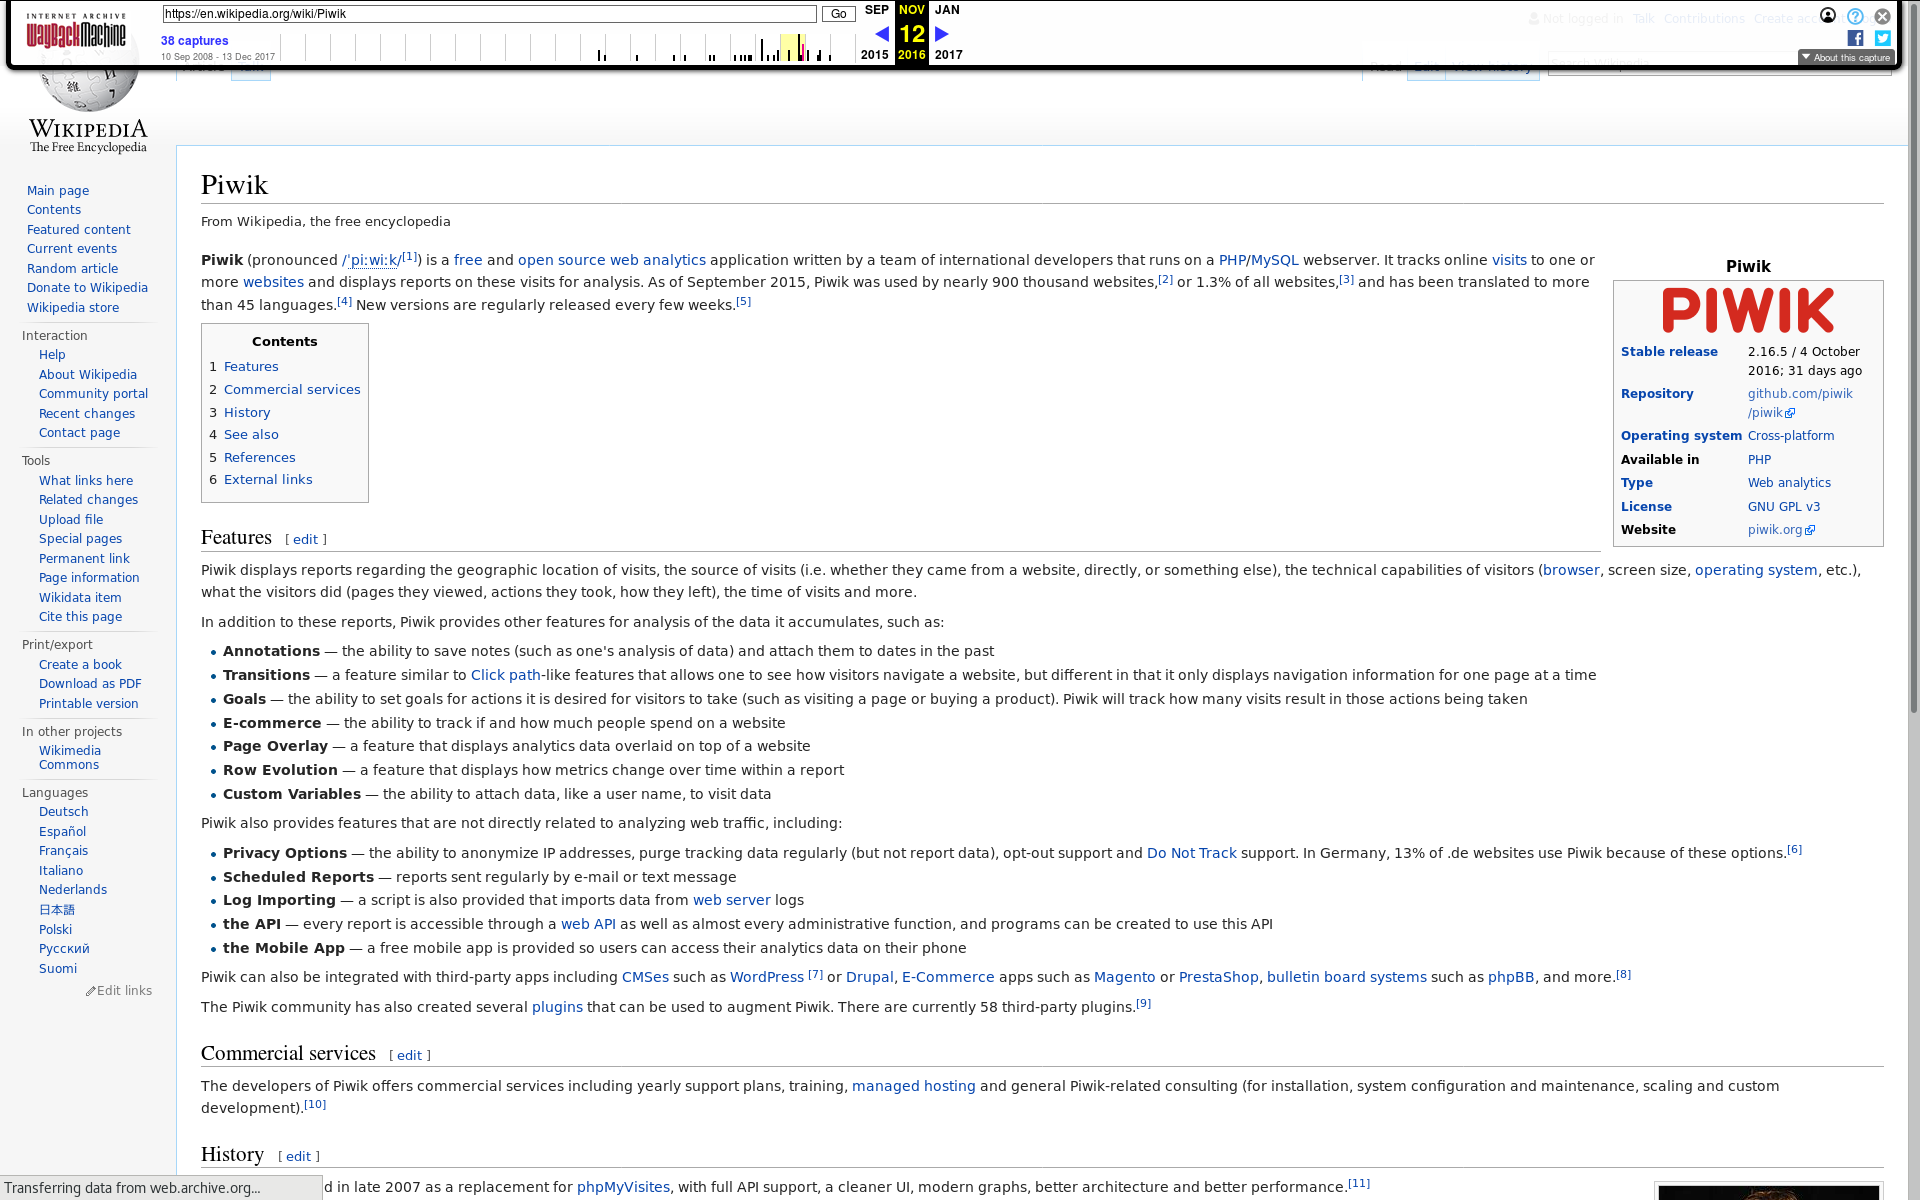Screen dimensions: 1920x1200
Task: Open the open source link
Action: click(x=562, y=260)
